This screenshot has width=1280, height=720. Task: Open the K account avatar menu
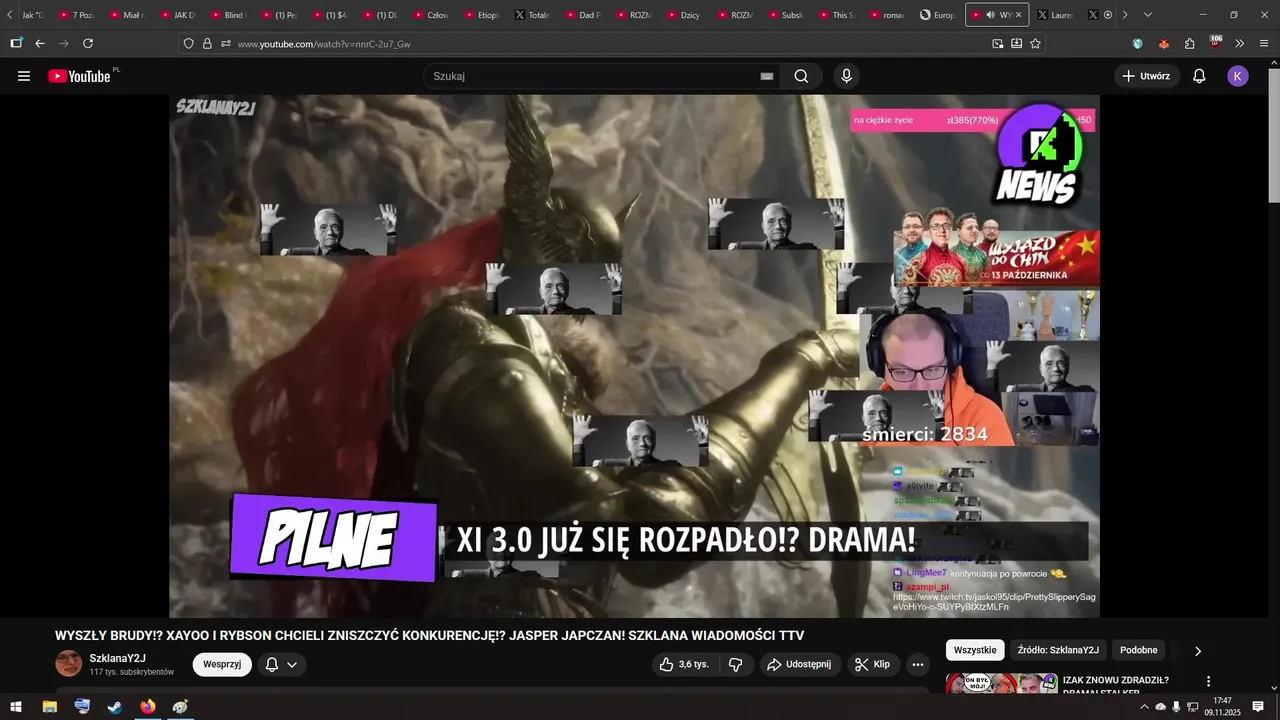(x=1238, y=76)
